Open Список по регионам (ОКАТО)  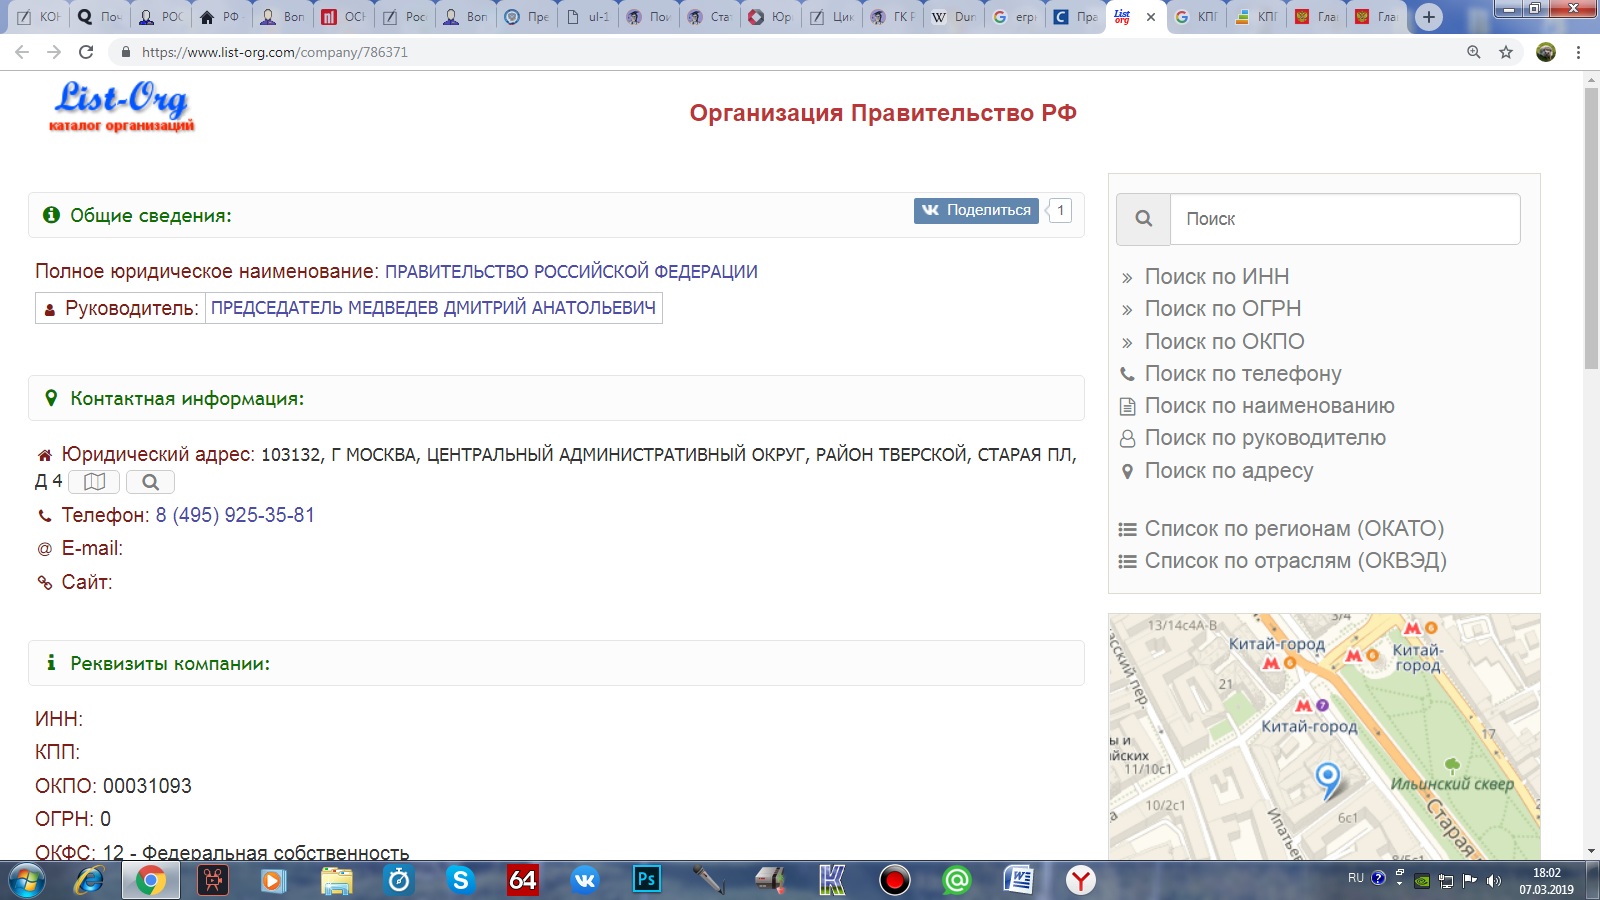pyautogui.click(x=1294, y=529)
